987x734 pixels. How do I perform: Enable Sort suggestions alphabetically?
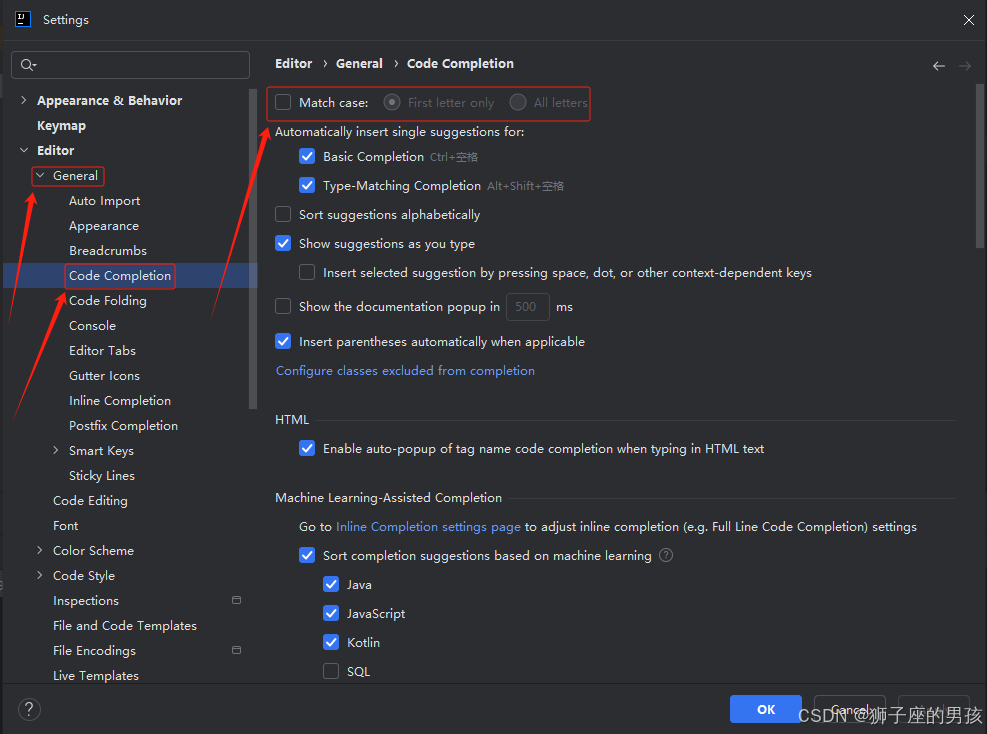pyautogui.click(x=283, y=214)
